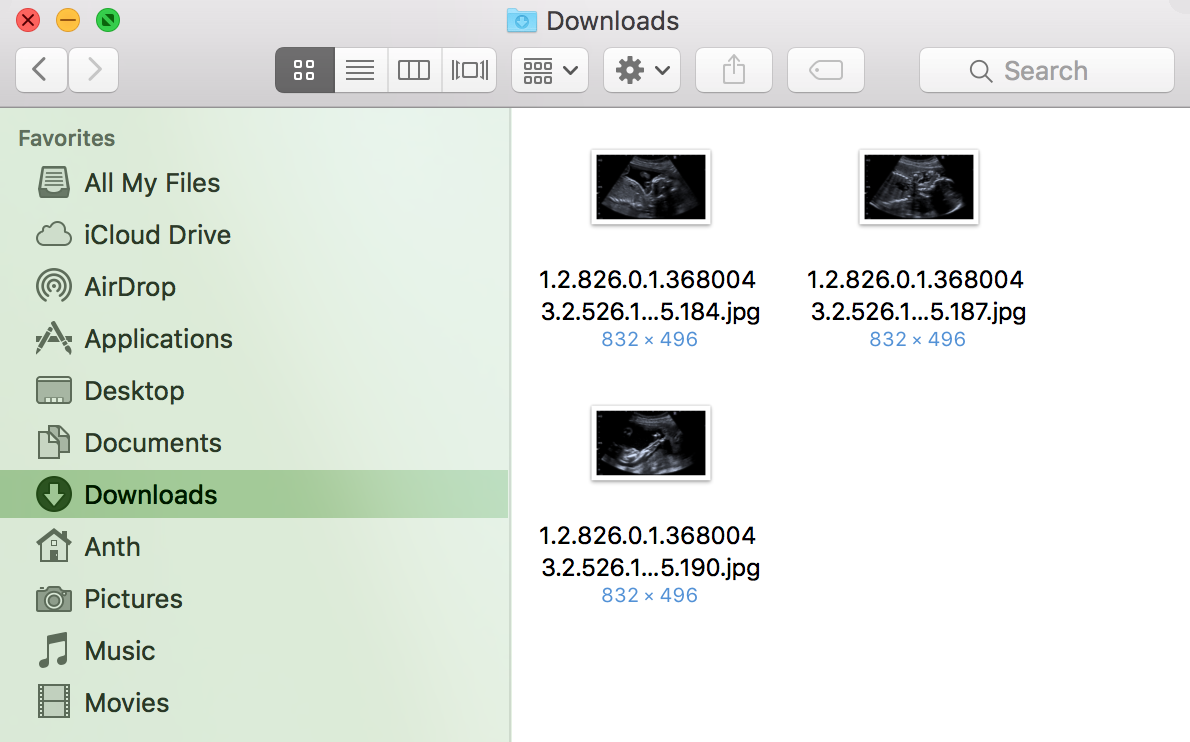This screenshot has width=1190, height=742.
Task: Open Anth home folder in sidebar
Action: point(254,547)
